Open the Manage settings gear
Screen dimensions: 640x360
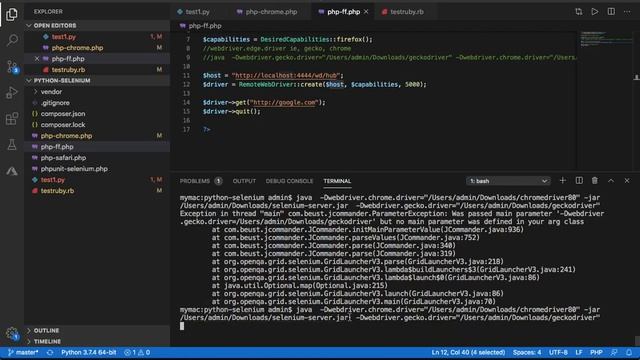(x=12, y=333)
